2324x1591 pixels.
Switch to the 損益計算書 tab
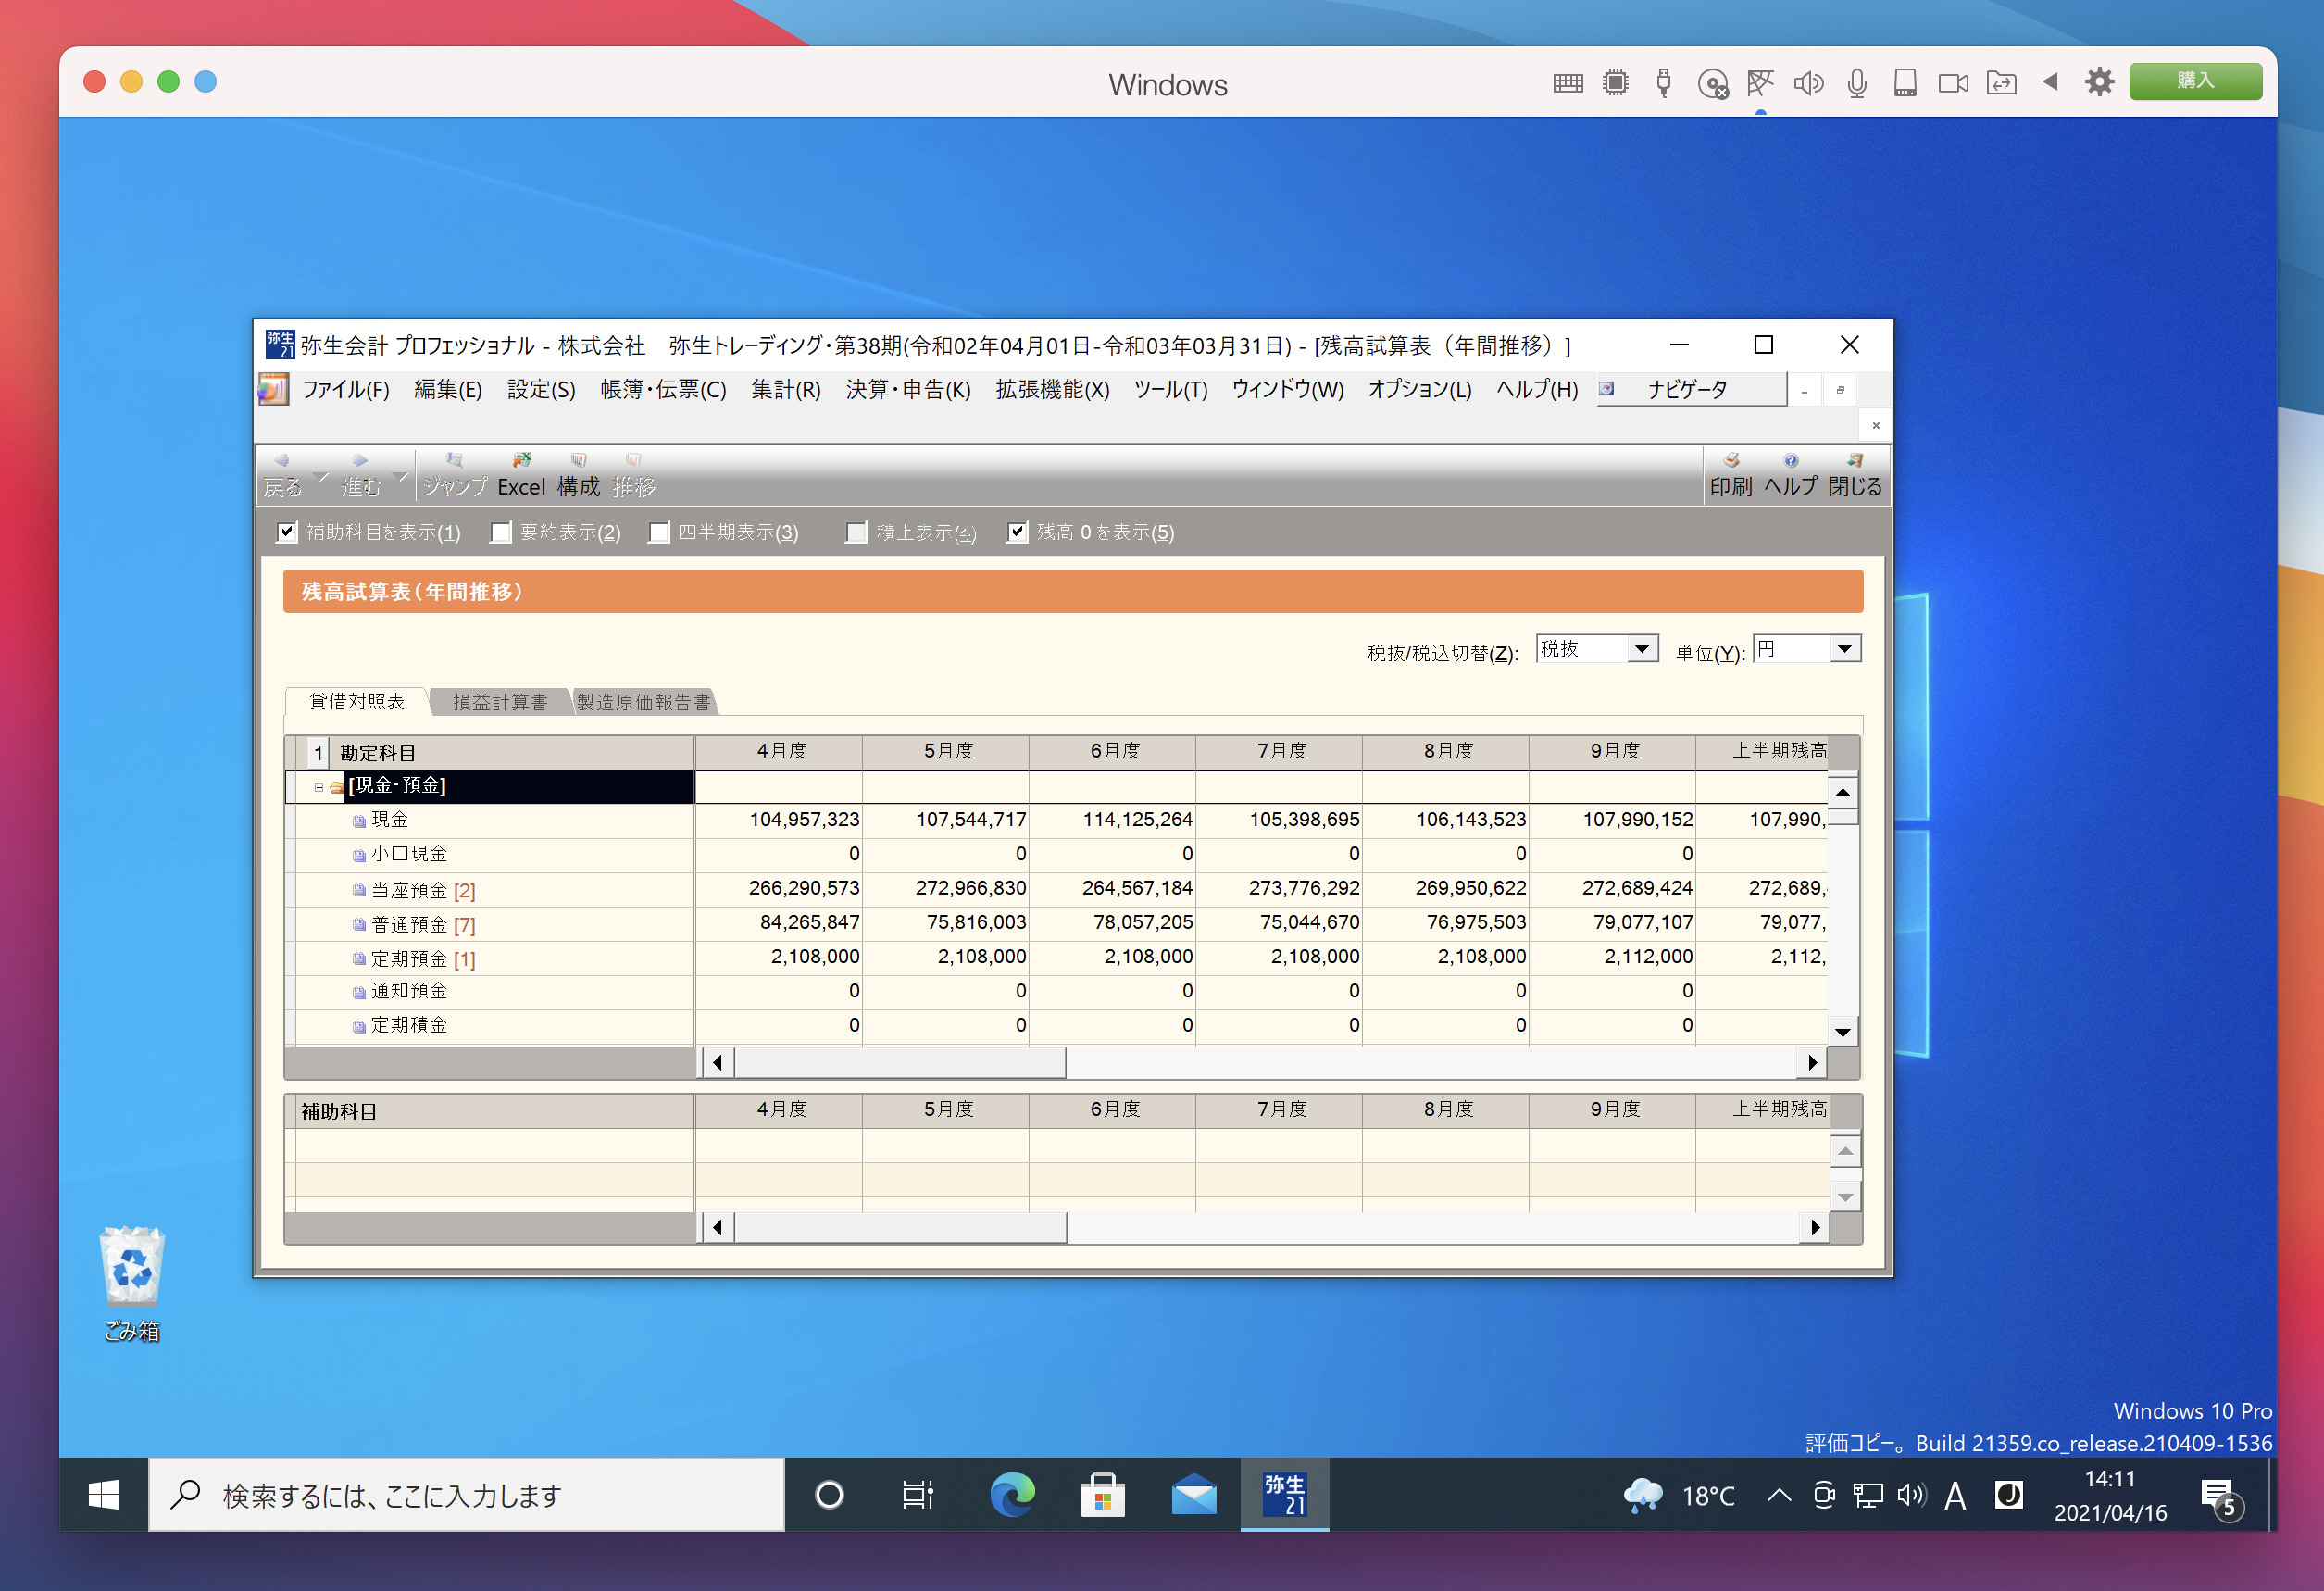click(x=499, y=702)
